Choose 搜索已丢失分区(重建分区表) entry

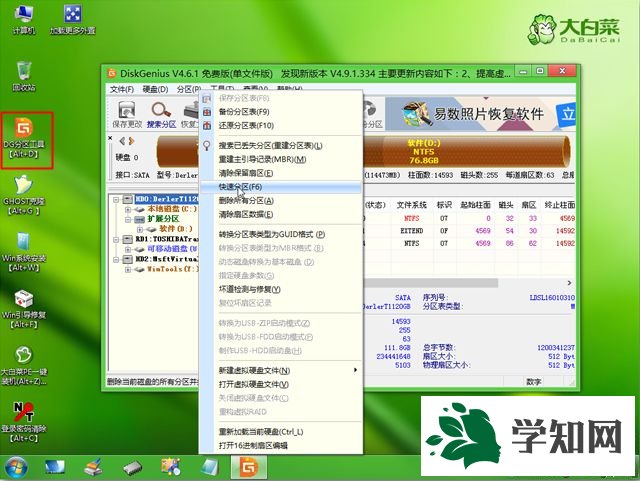(x=280, y=145)
